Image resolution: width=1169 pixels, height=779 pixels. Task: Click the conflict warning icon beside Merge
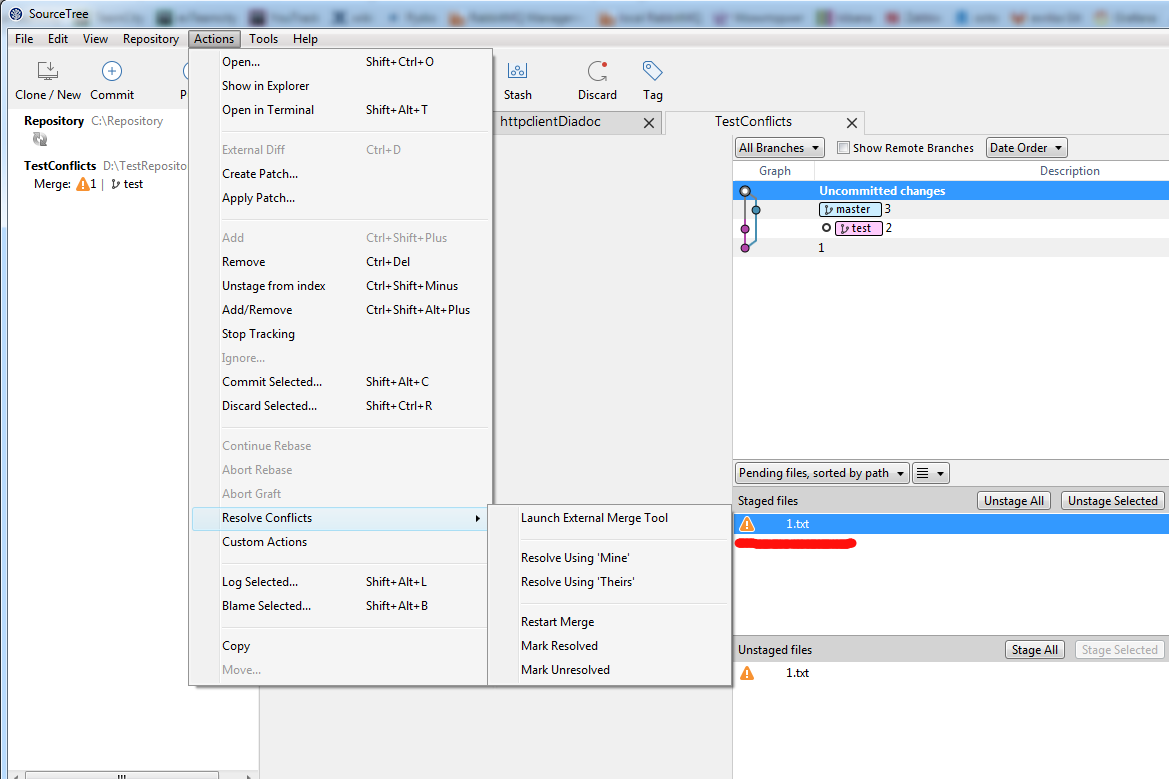click(x=83, y=184)
